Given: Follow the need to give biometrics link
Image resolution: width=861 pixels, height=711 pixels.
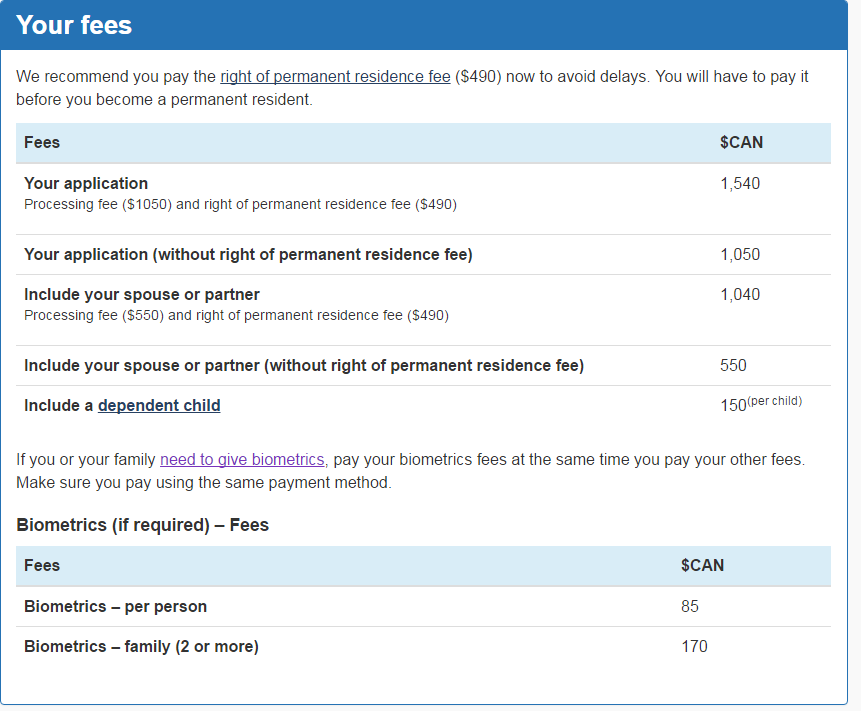Looking at the screenshot, I should [242, 459].
